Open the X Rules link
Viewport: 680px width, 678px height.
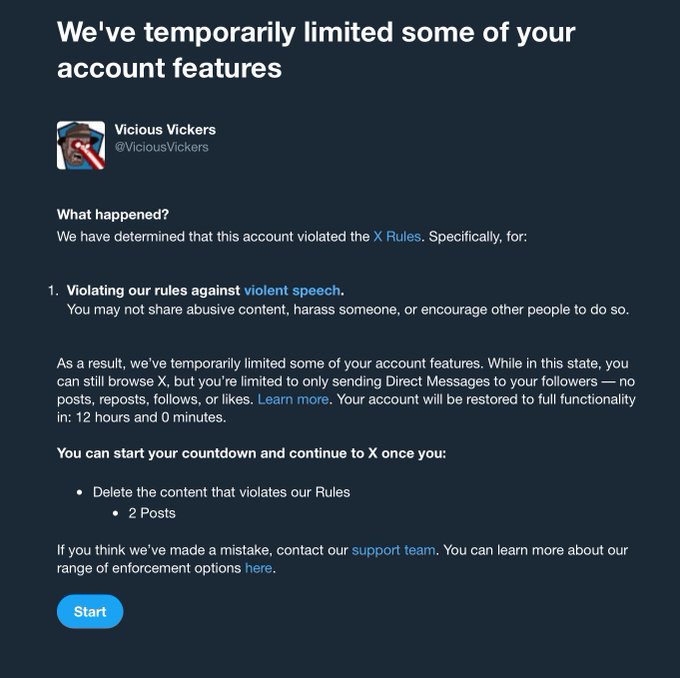click(397, 236)
